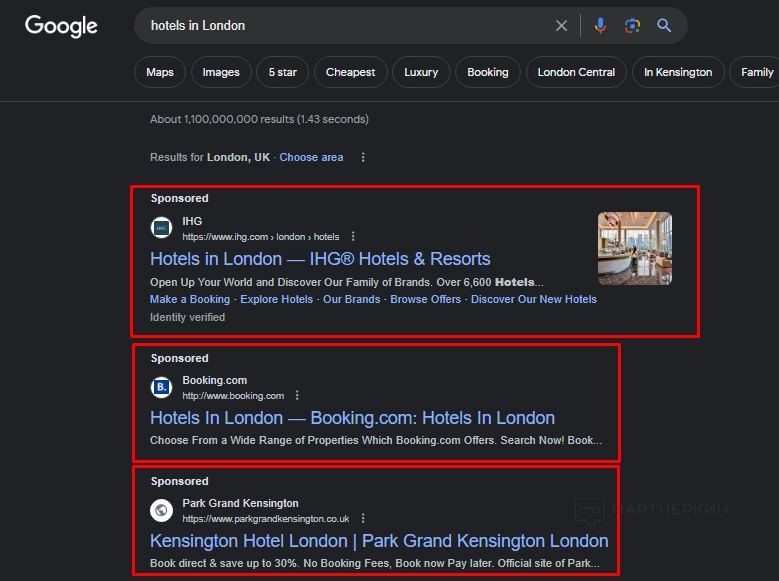
Task: Click the Booking.com advertiser name
Action: [x=215, y=380]
